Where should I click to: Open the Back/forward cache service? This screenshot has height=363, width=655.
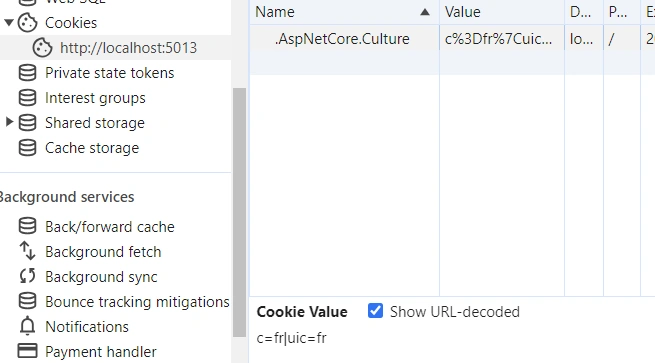(x=110, y=227)
